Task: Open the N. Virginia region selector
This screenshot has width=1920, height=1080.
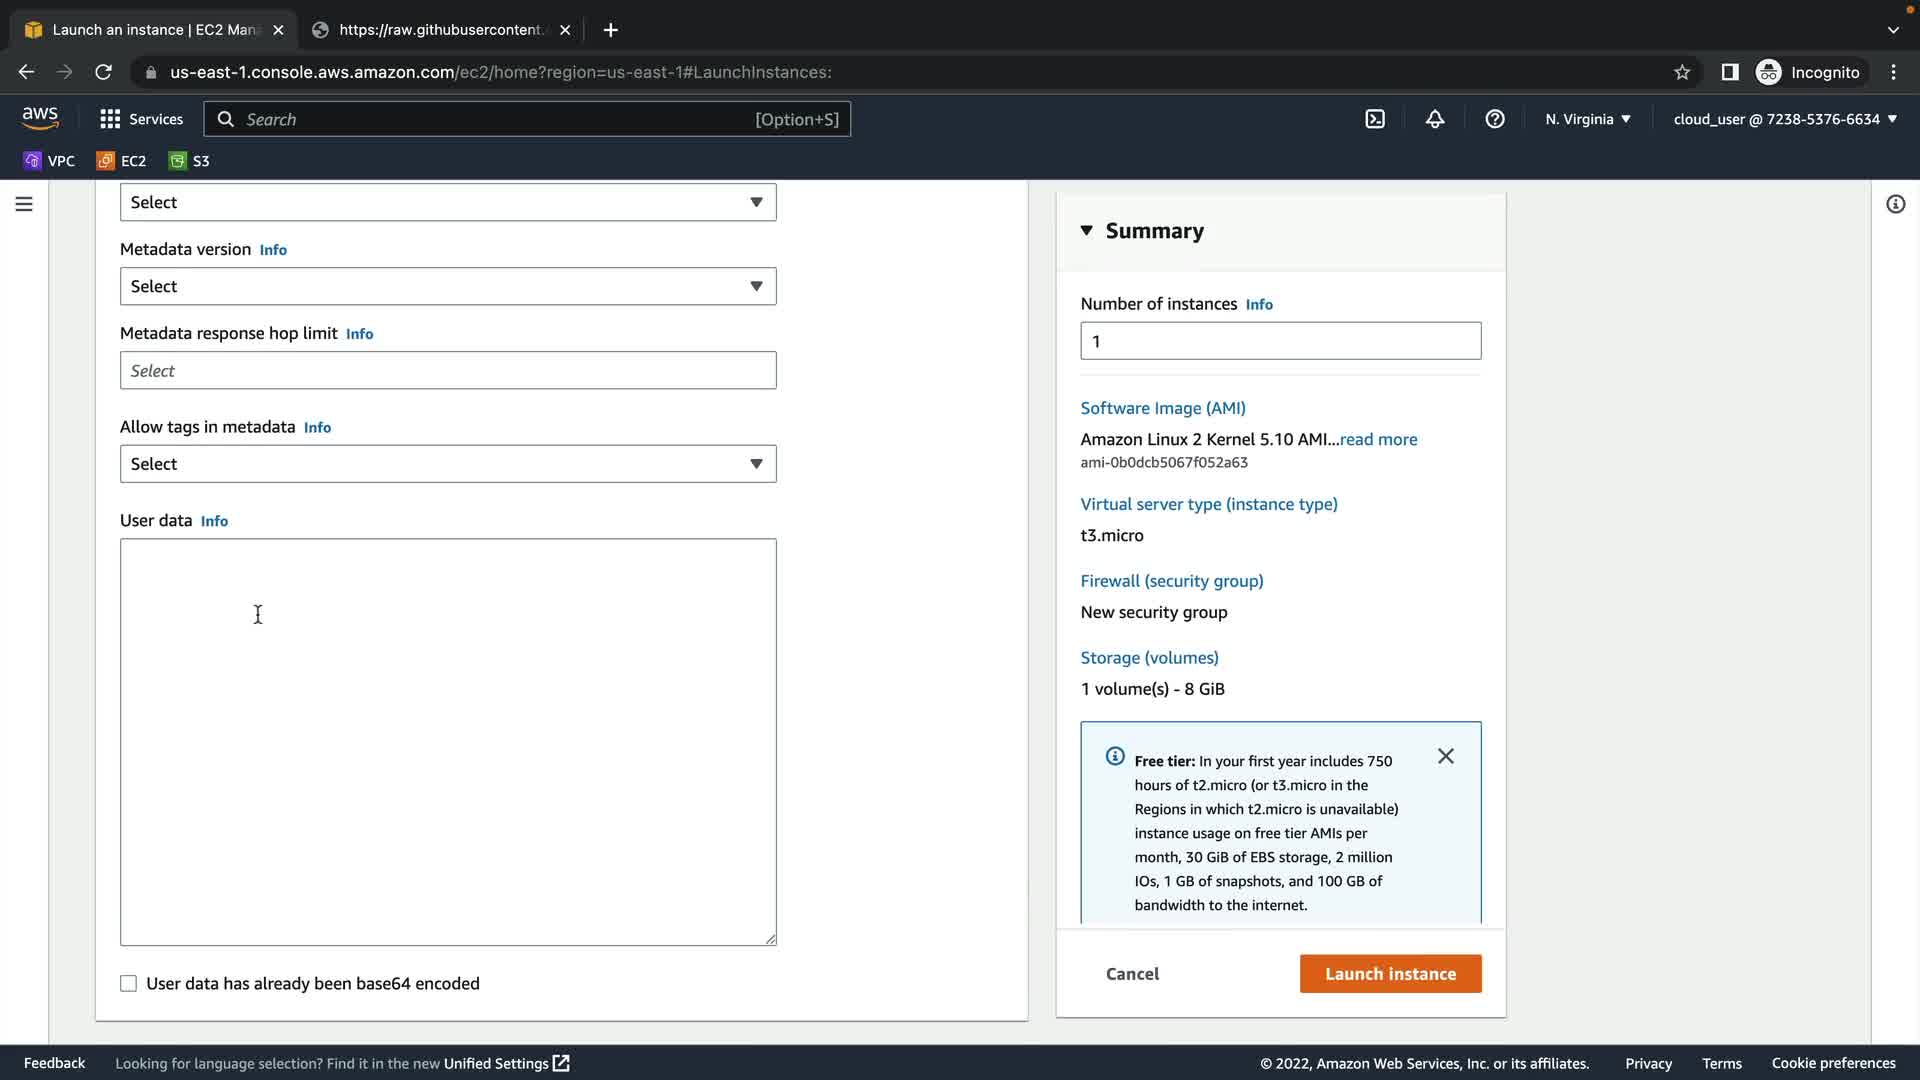Action: (x=1587, y=119)
